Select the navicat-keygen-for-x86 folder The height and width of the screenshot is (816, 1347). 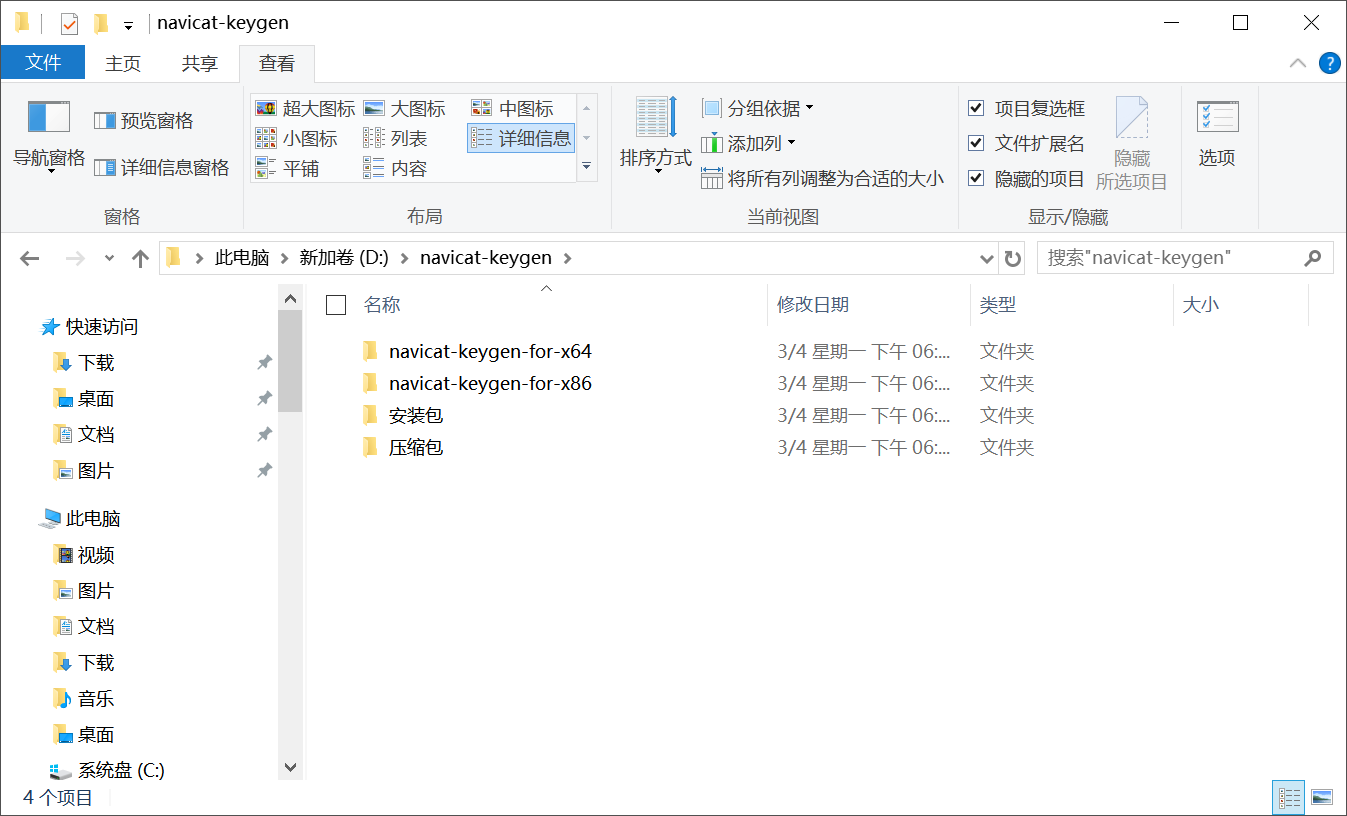[x=490, y=384]
